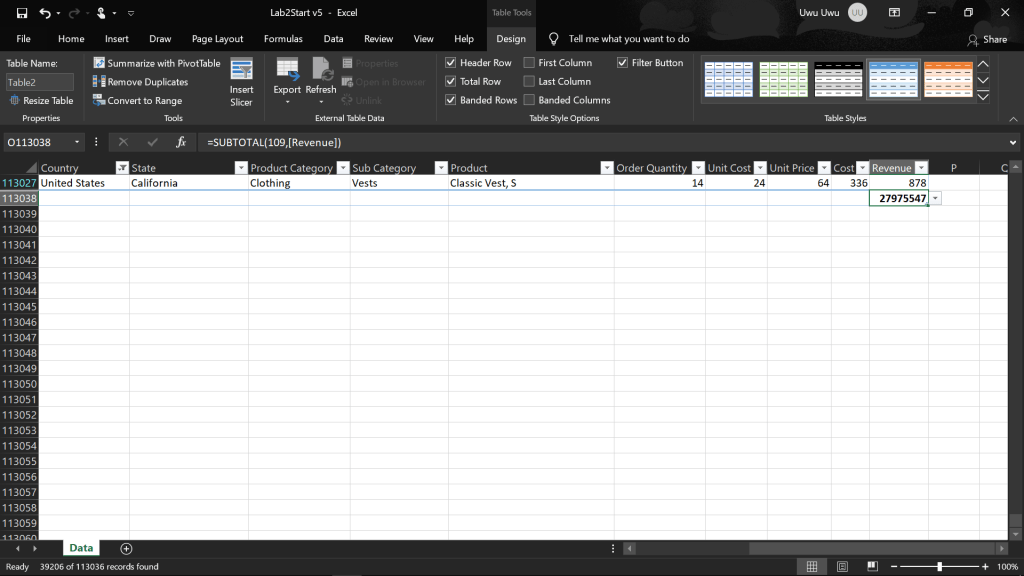The width and height of the screenshot is (1024, 576).
Task: Uncheck the Header Row checkbox
Action: tap(451, 63)
